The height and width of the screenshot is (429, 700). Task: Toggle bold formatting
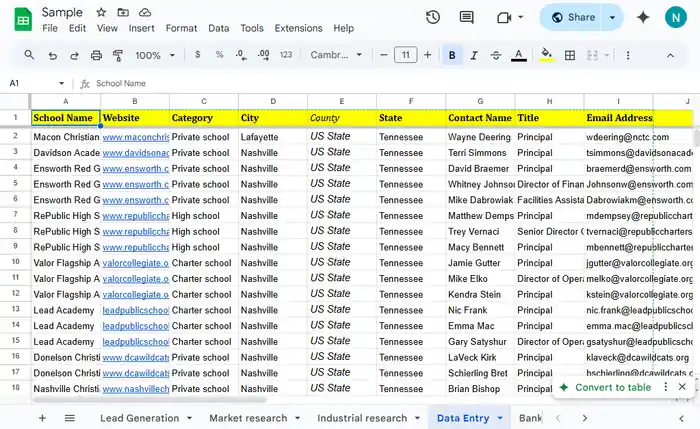pos(452,55)
